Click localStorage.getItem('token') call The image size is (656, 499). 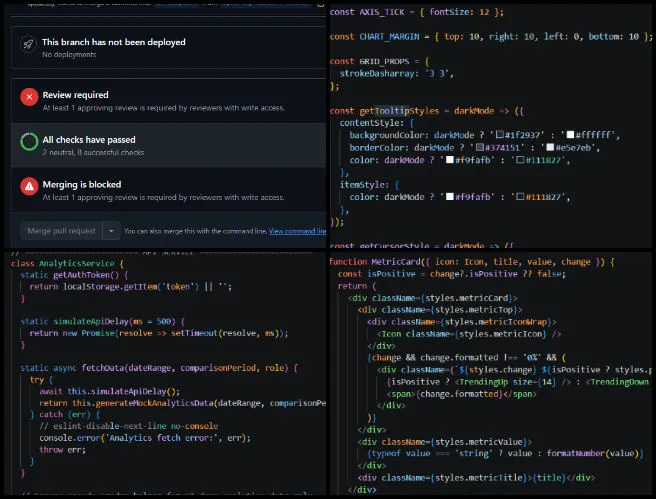click(131, 287)
